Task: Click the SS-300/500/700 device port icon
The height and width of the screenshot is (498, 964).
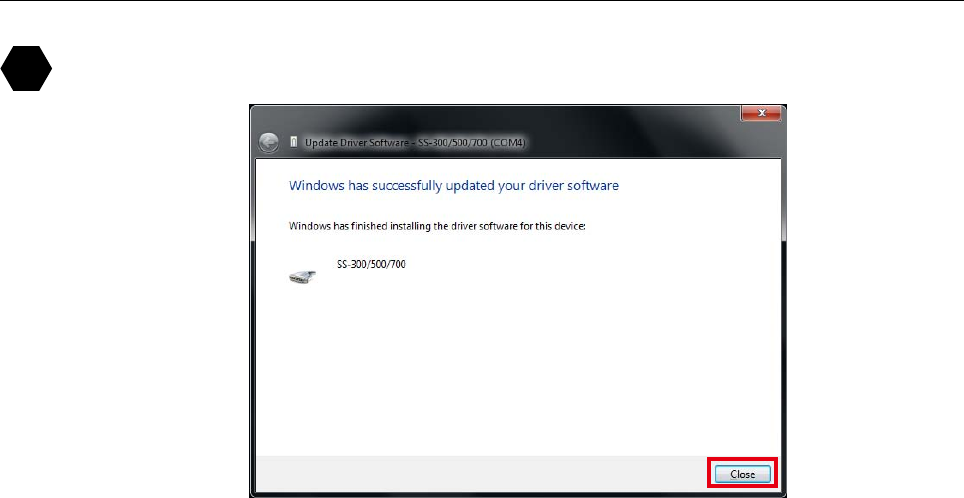Action: click(x=302, y=277)
